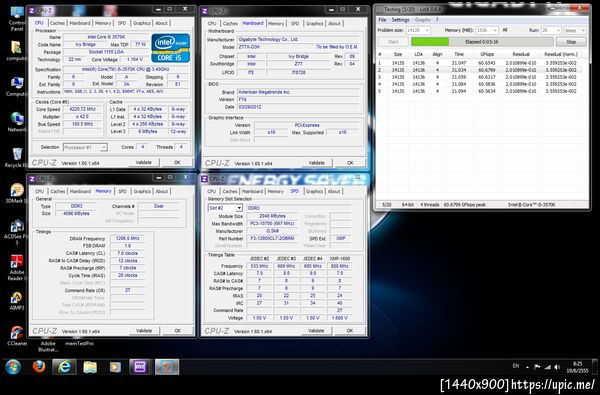Image resolution: width=600 pixels, height=395 pixels.
Task: Click the '60.6799 GFlops peak' status text
Action: [x=465, y=205]
